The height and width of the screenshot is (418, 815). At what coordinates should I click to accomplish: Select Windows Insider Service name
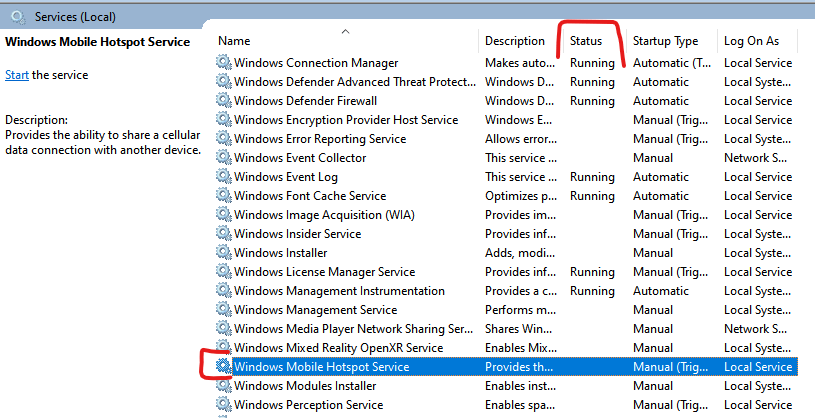tap(298, 234)
